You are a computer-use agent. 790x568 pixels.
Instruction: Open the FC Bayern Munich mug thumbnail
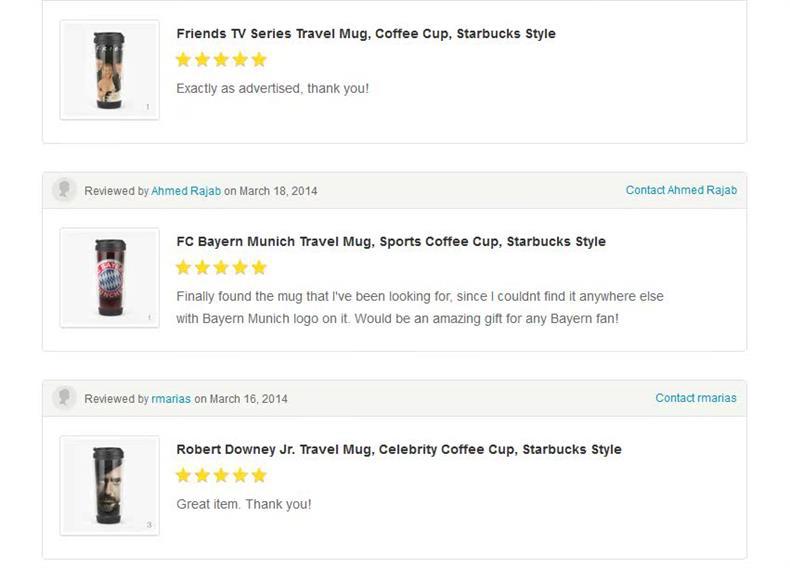109,278
